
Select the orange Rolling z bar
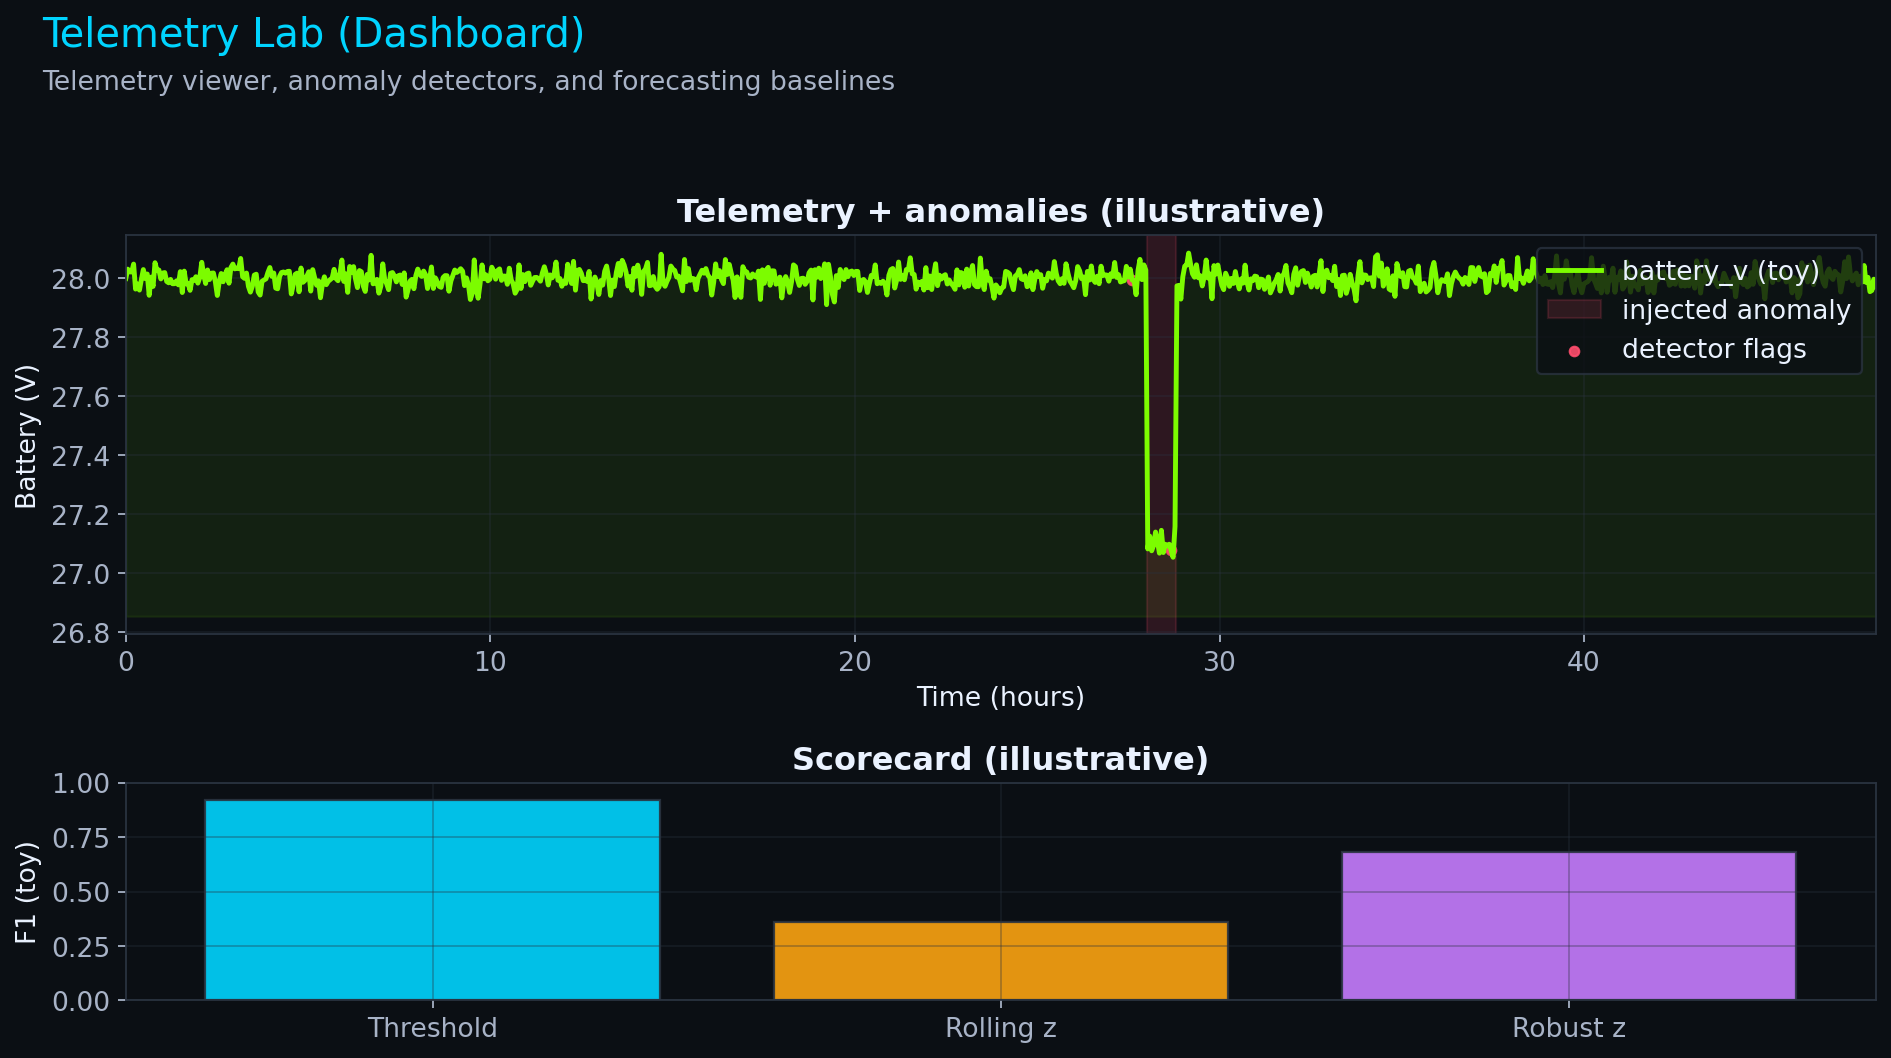(1000, 960)
